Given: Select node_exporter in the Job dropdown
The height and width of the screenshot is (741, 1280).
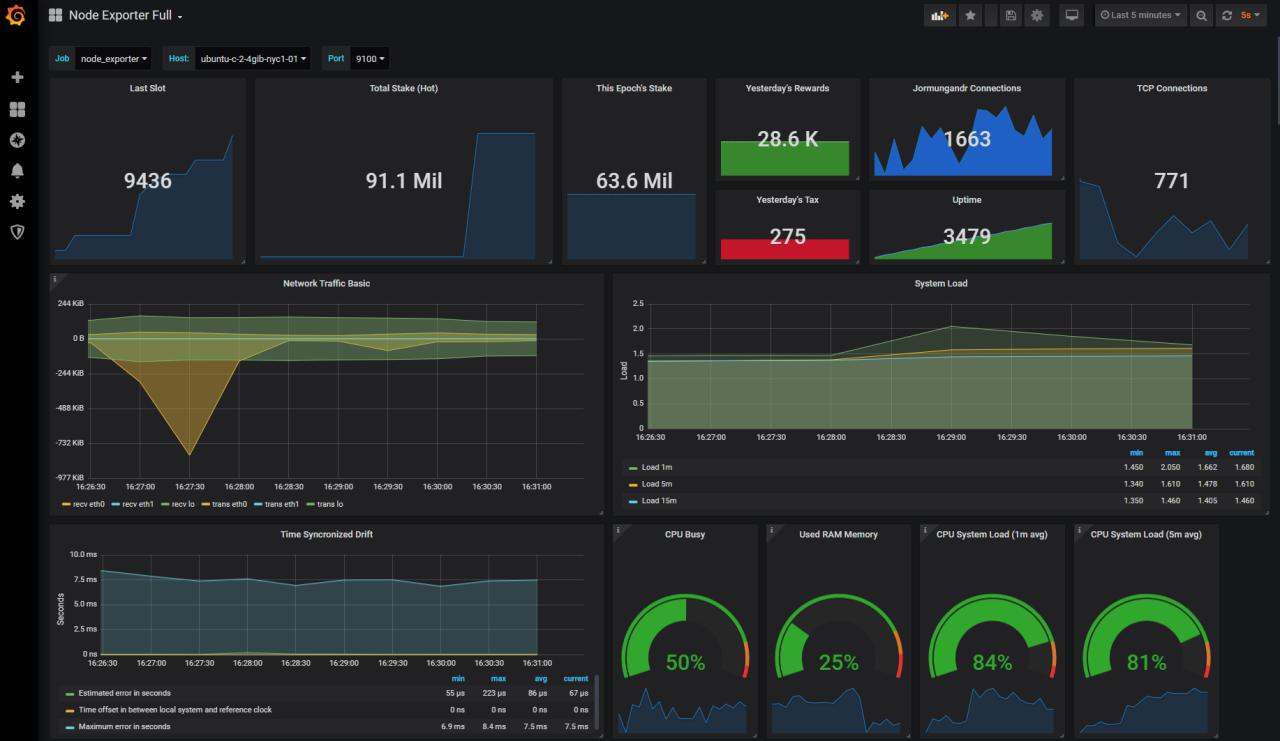Looking at the screenshot, I should pos(113,58).
